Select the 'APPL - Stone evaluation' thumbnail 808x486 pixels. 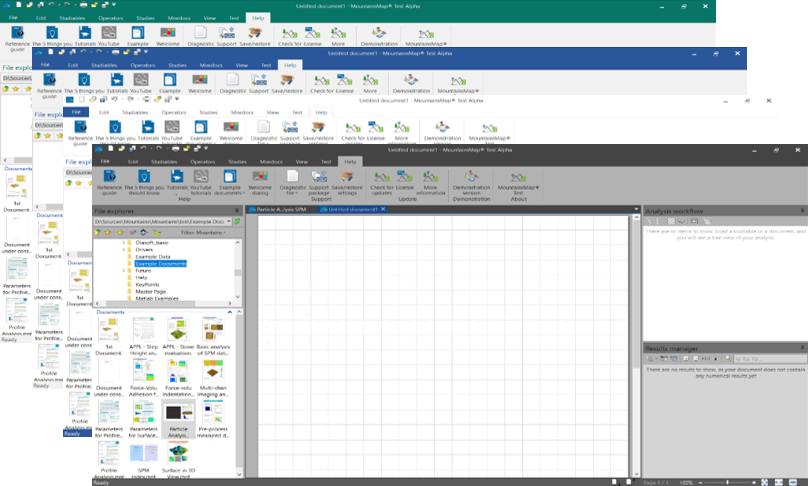tap(178, 337)
